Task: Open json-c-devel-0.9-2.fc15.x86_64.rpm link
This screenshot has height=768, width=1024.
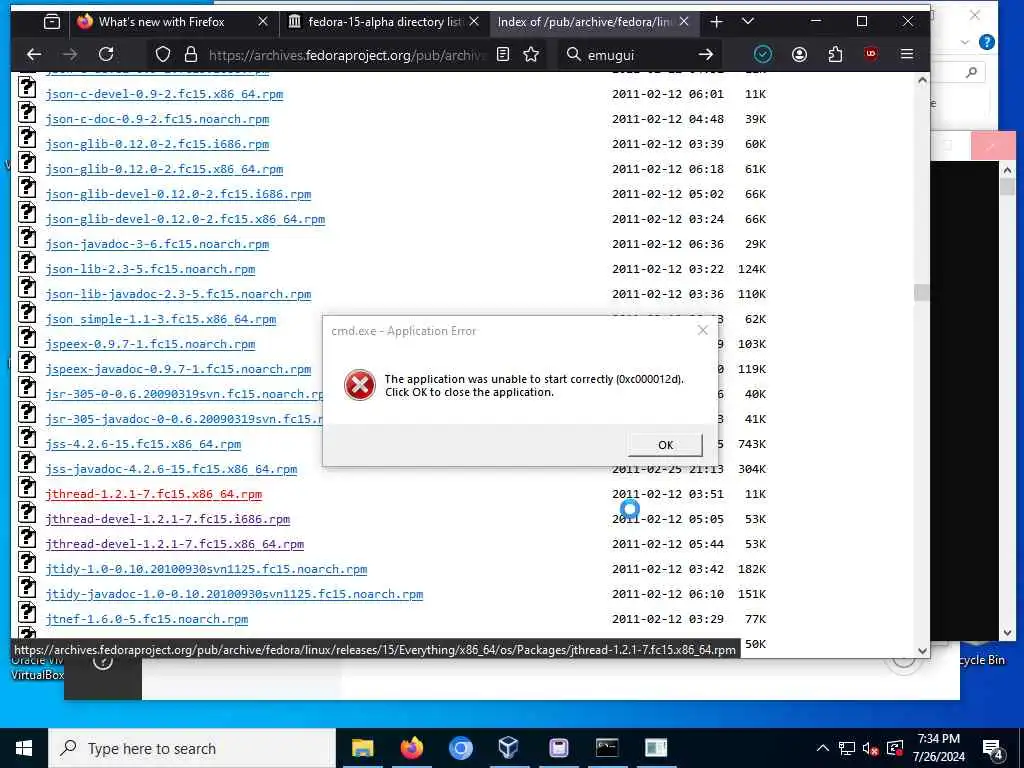Action: pos(164,94)
